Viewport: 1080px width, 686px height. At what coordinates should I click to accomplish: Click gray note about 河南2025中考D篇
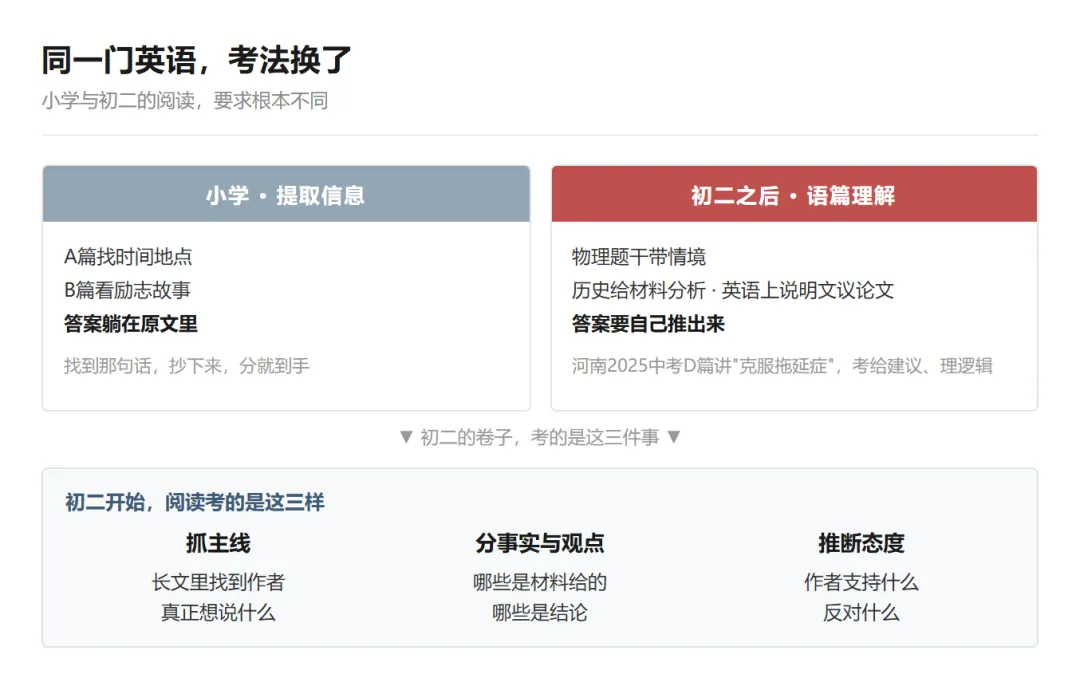tap(782, 366)
